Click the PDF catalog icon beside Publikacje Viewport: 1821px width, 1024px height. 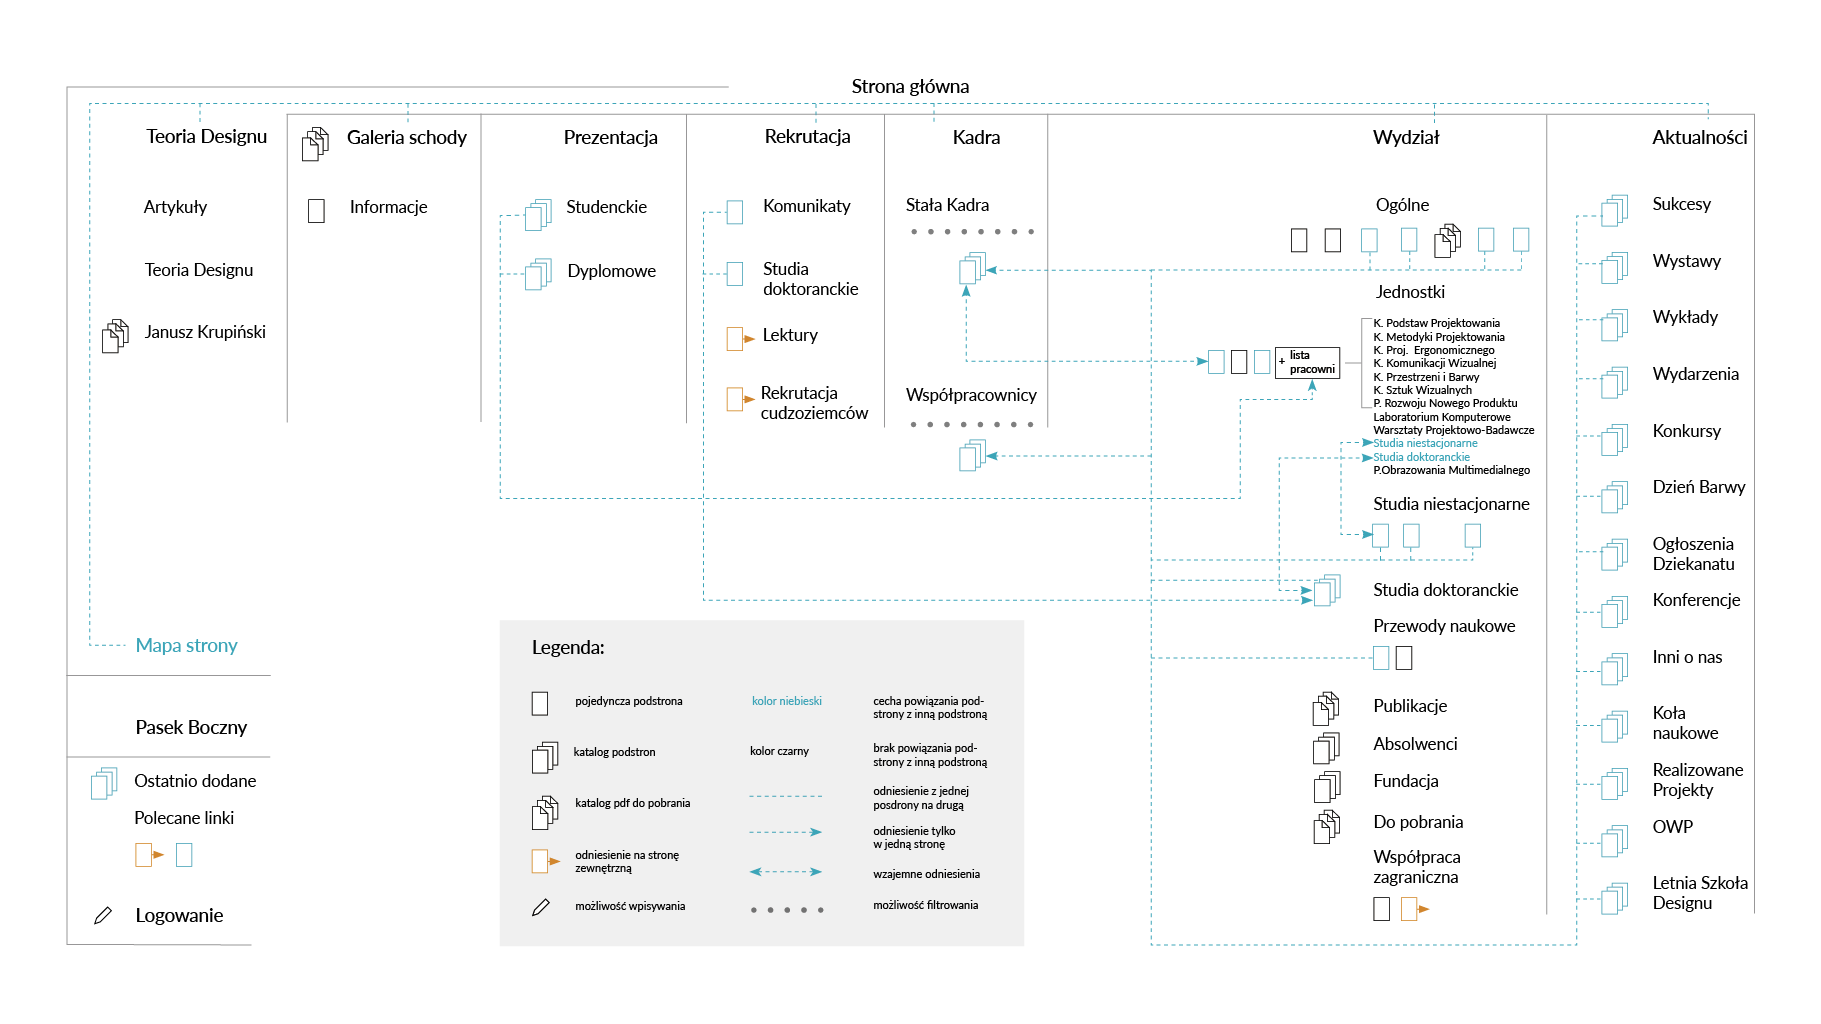click(1326, 709)
